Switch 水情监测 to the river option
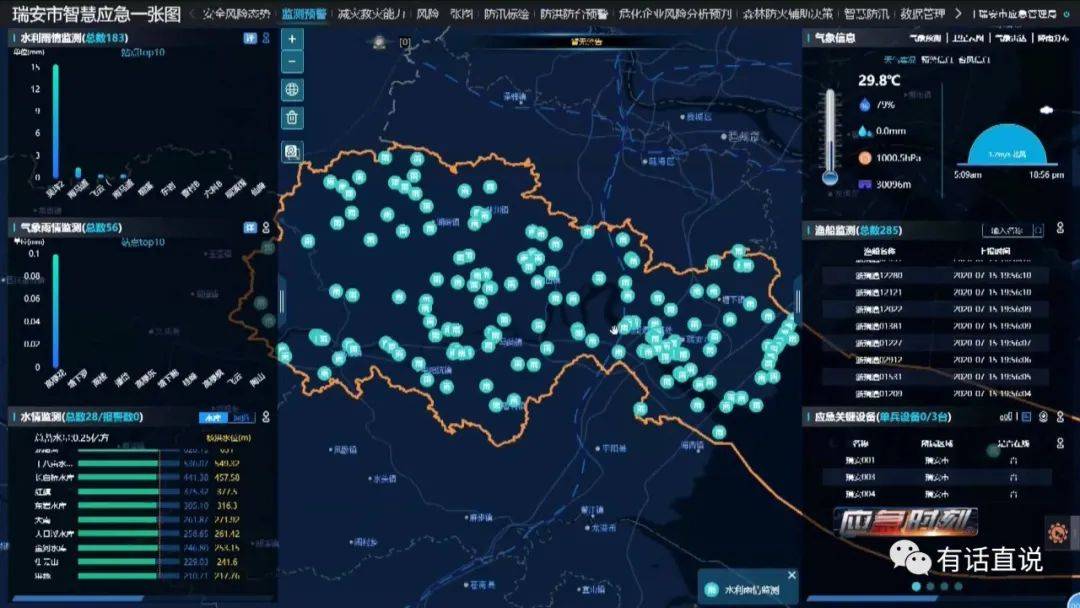The height and width of the screenshot is (608, 1080). 241,417
